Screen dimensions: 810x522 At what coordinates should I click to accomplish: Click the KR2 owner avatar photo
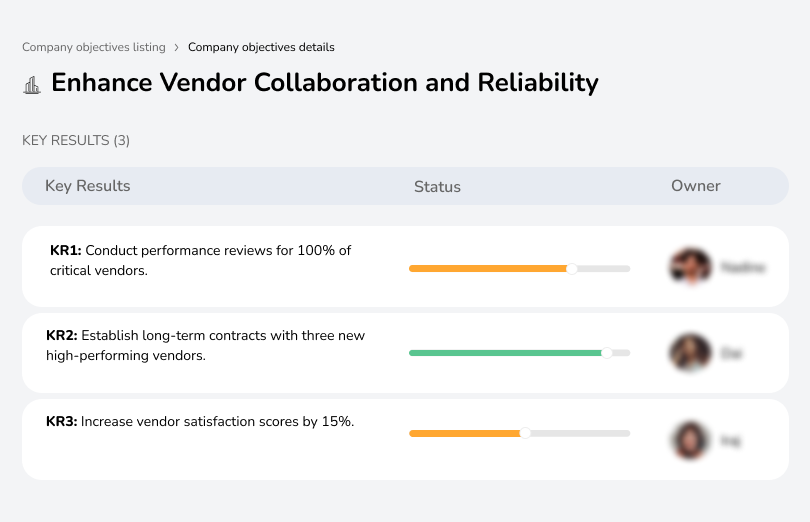click(690, 353)
